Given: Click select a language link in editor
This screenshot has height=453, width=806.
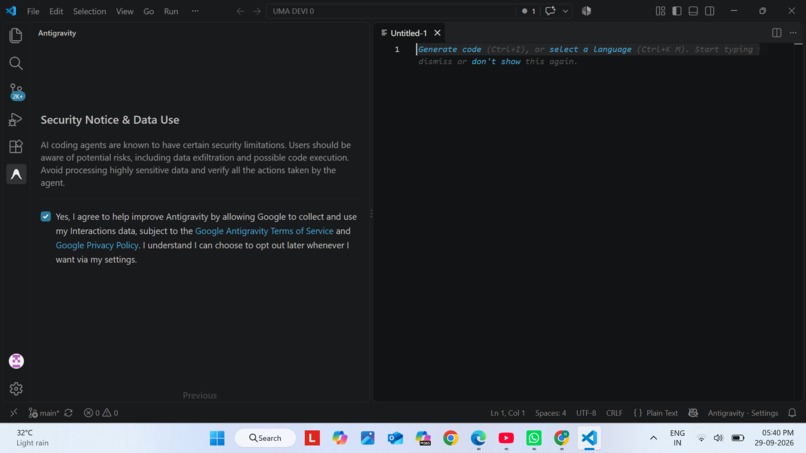Looking at the screenshot, I should click(x=590, y=49).
